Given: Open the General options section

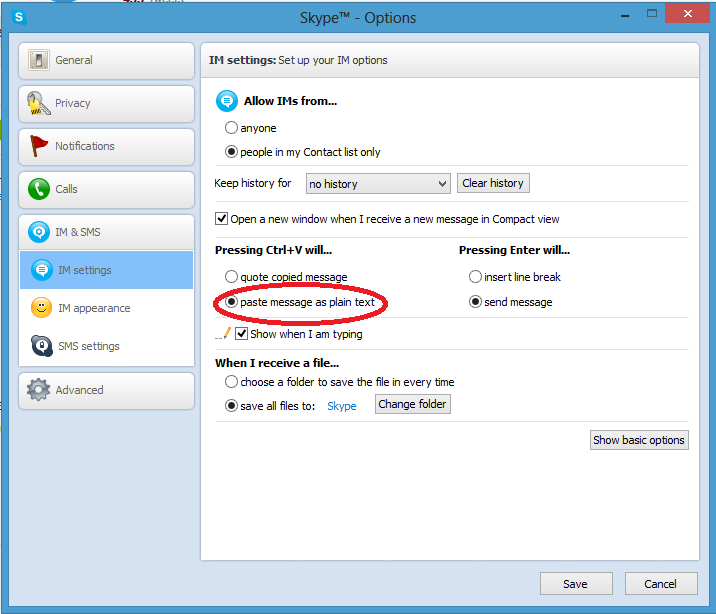Looking at the screenshot, I should [x=106, y=61].
